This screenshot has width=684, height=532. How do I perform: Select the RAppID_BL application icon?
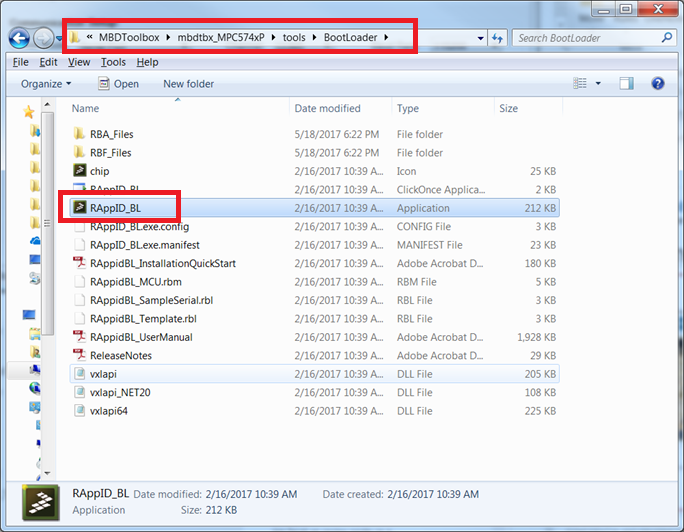point(79,208)
